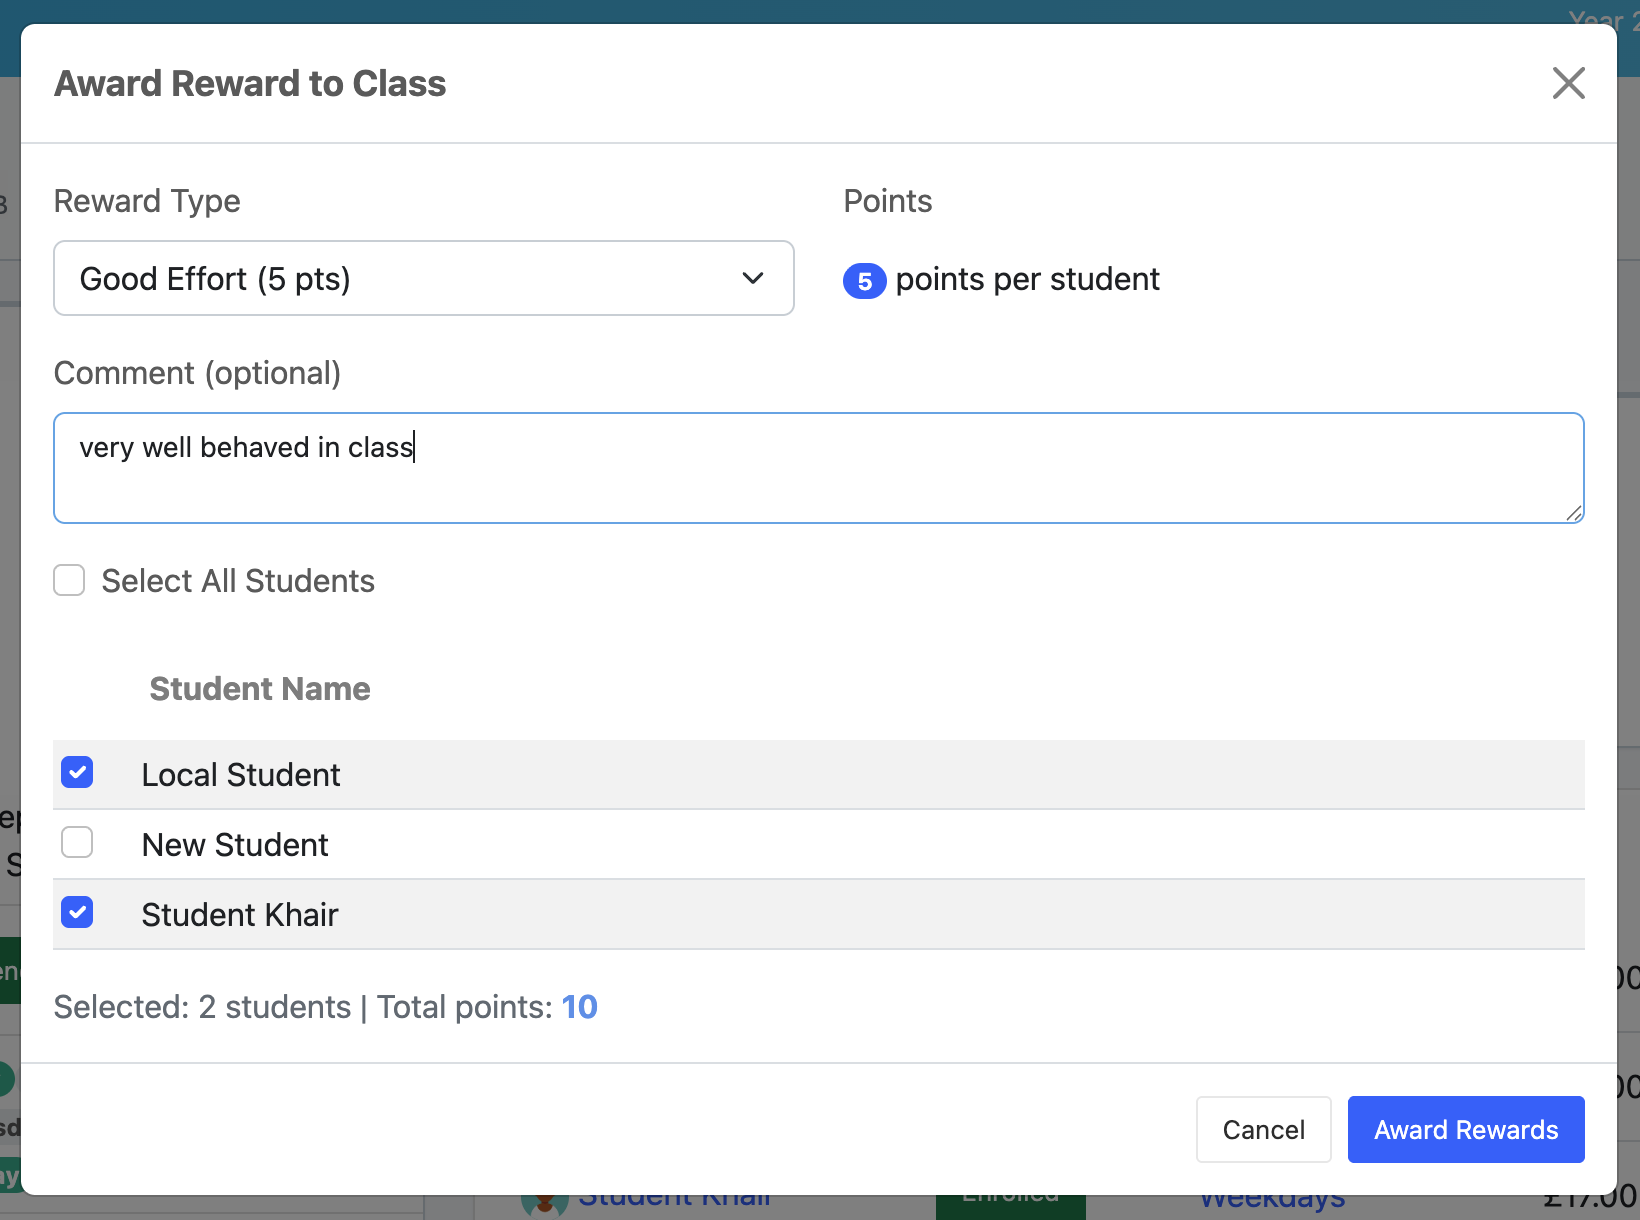Open the Reward Type dropdown
This screenshot has width=1640, height=1220.
(x=424, y=278)
